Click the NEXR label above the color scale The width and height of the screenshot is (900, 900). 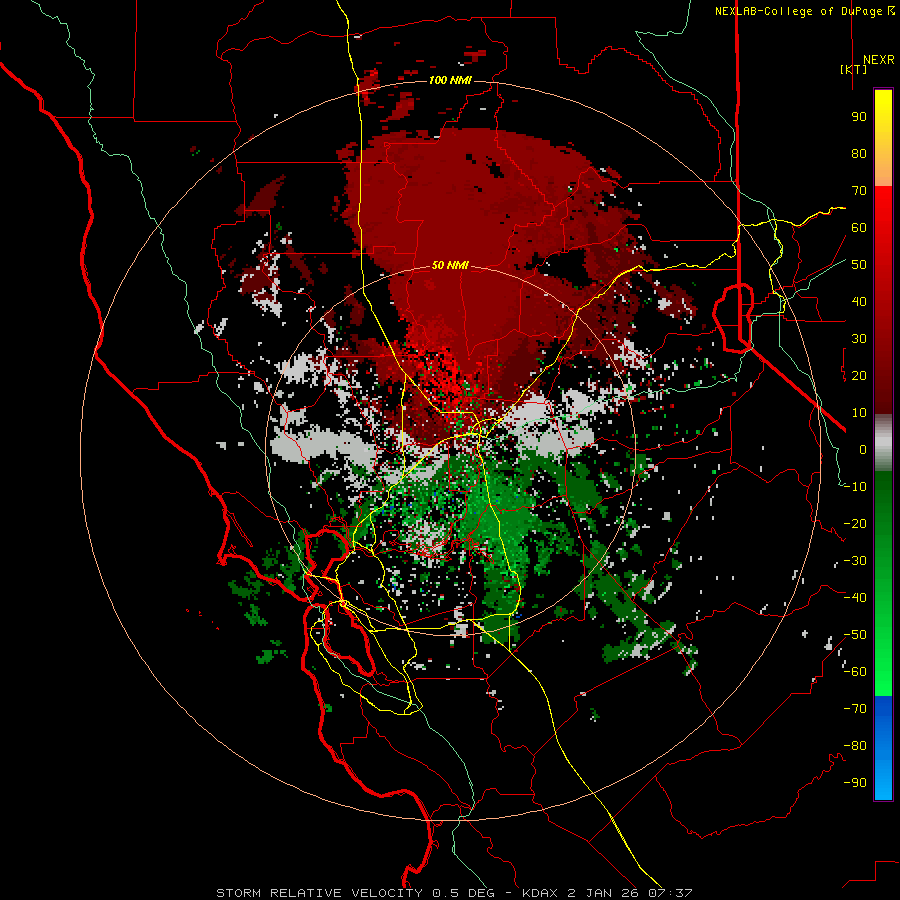[878, 60]
